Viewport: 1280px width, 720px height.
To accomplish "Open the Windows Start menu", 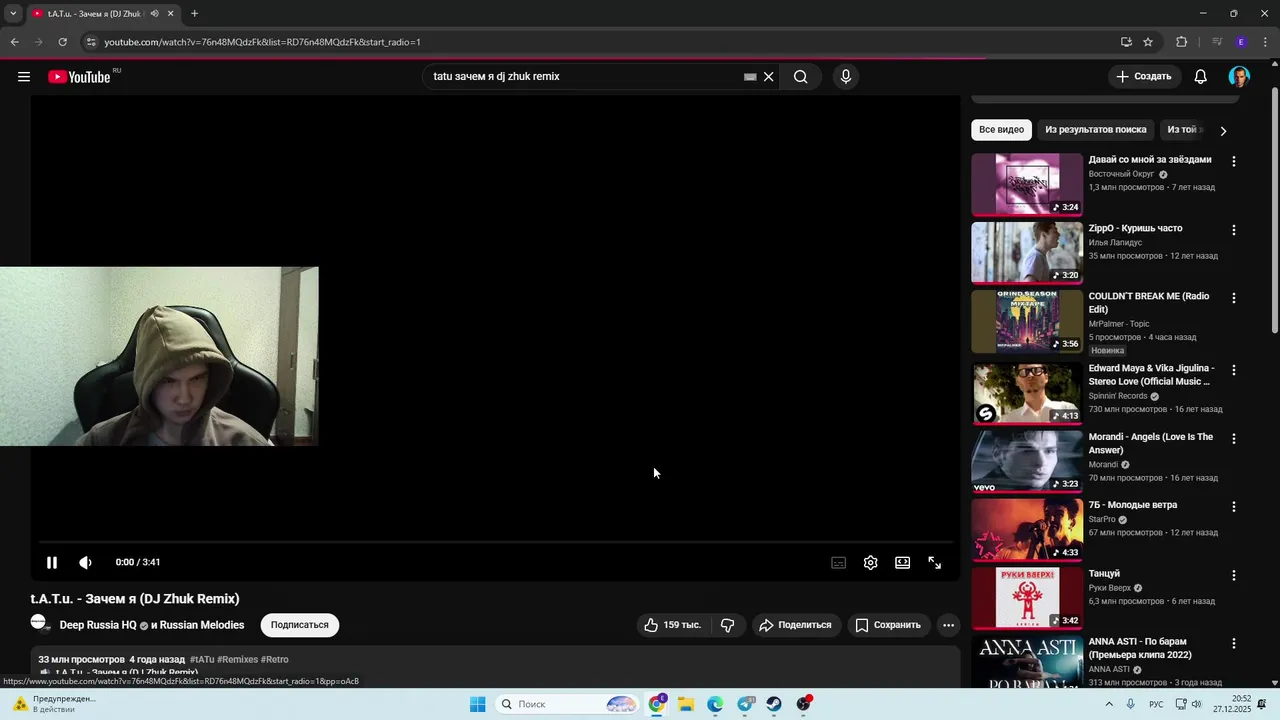I will coord(478,704).
